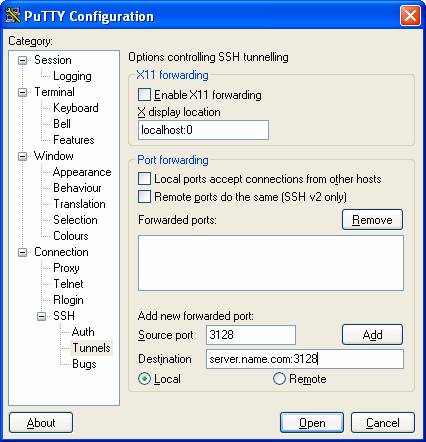Open the SSH session

[312, 423]
